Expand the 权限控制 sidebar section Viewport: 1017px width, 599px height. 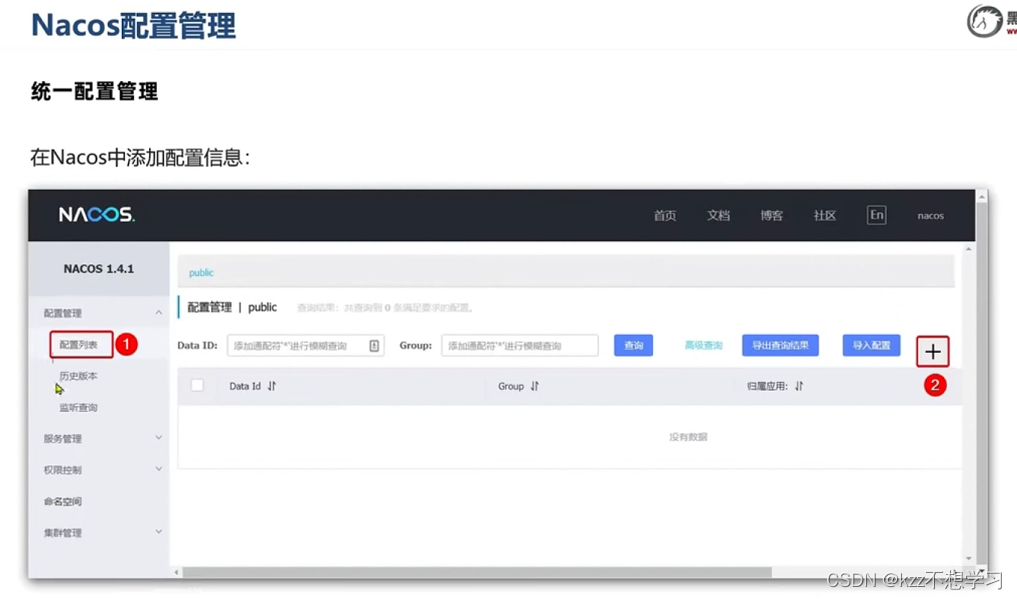(x=158, y=469)
